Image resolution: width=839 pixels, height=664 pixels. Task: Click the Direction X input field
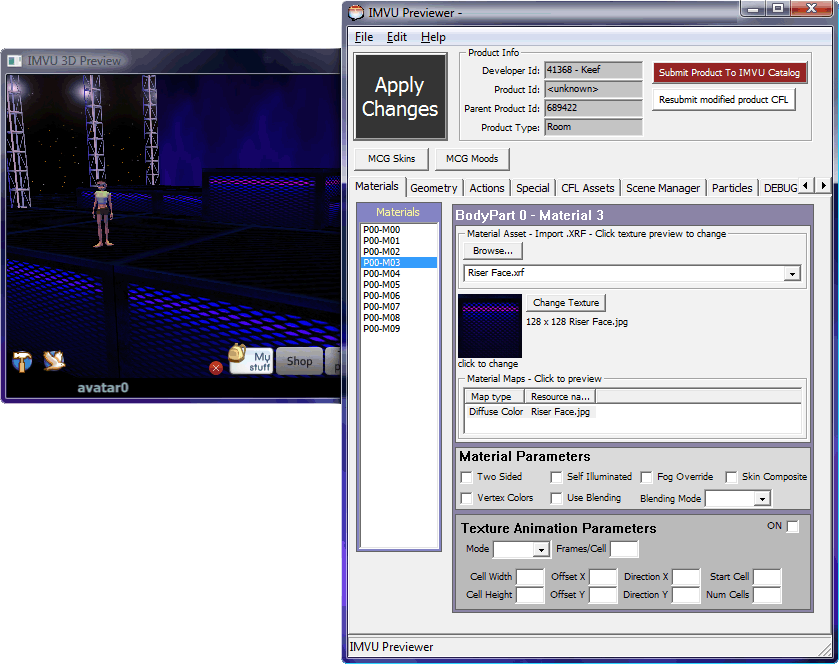click(686, 577)
